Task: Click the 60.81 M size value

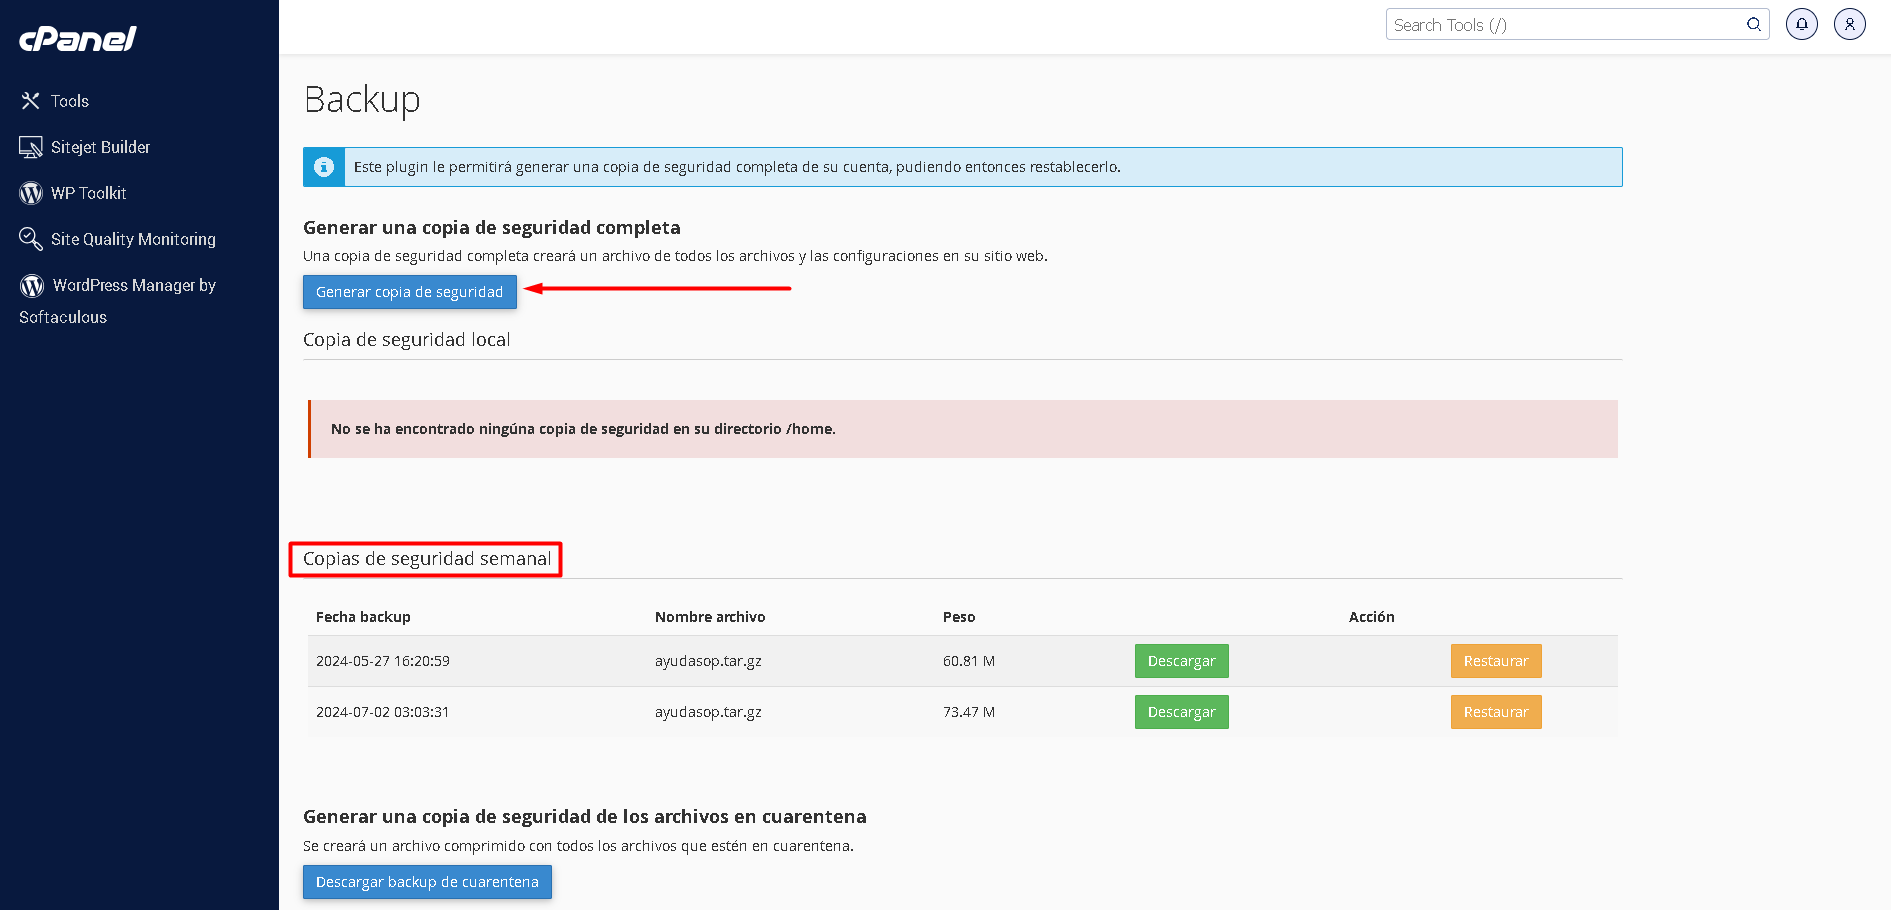Action: click(969, 661)
